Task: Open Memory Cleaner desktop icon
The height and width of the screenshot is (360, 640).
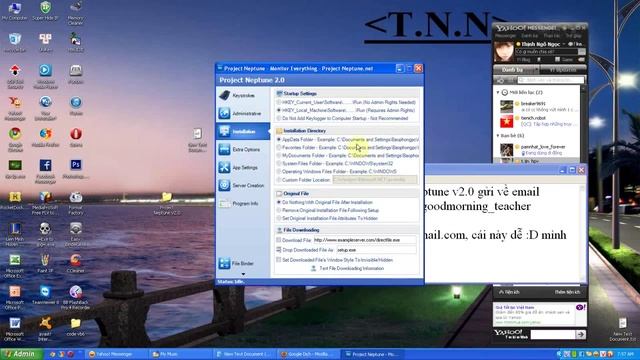Action: coord(76,12)
